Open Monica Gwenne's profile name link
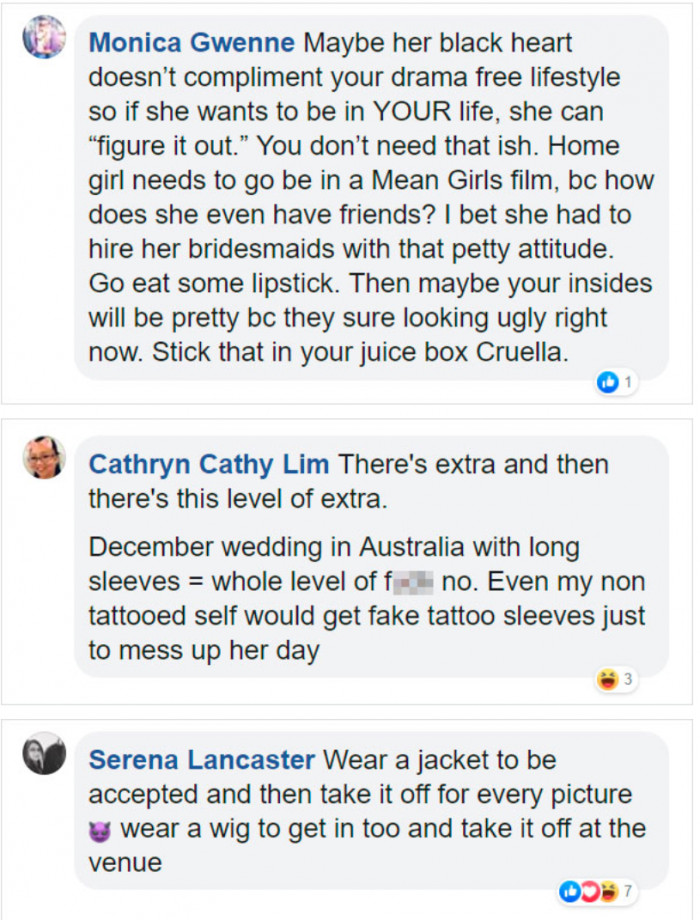This screenshot has height=920, width=700. point(191,43)
